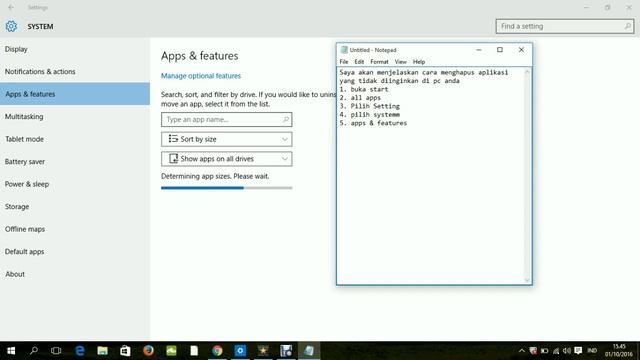
Task: Expand Show apps on all drives dropdown
Action: pos(227,159)
